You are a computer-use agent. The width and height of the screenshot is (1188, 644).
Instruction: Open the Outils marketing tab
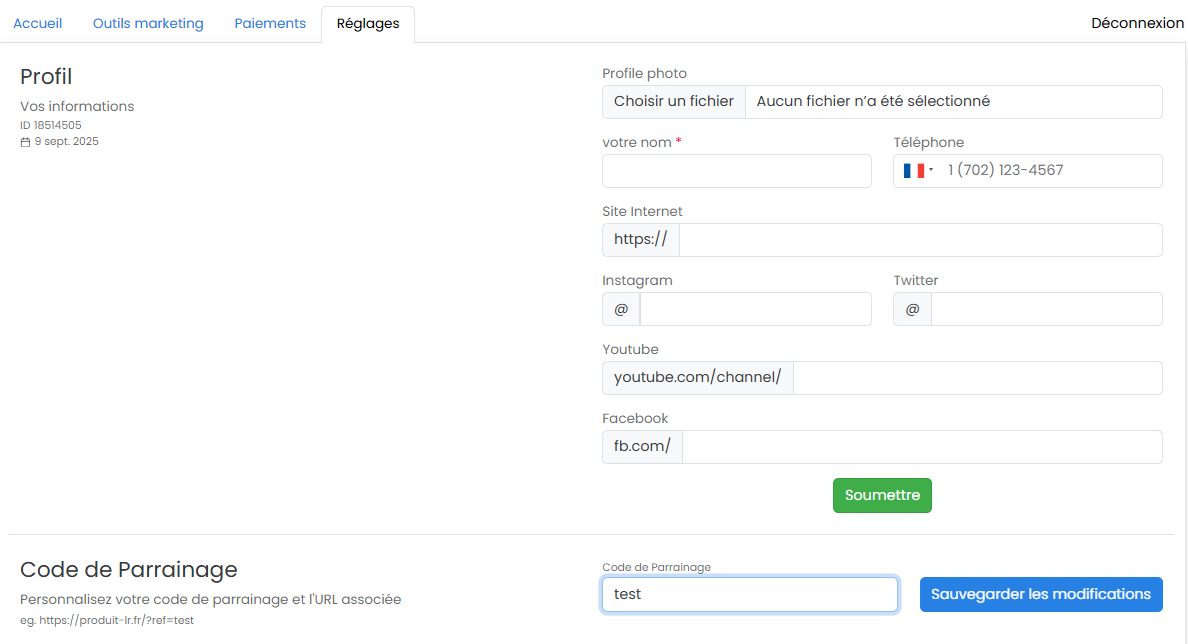147,22
